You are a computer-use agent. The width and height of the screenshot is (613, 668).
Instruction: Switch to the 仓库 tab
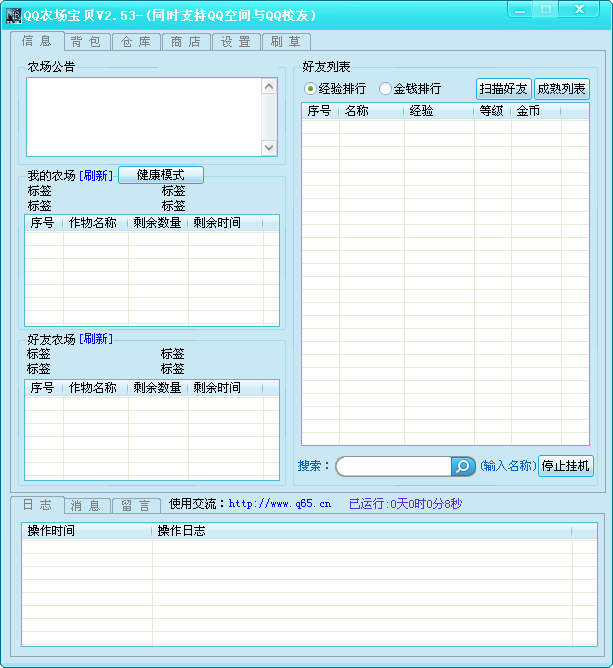pos(136,42)
